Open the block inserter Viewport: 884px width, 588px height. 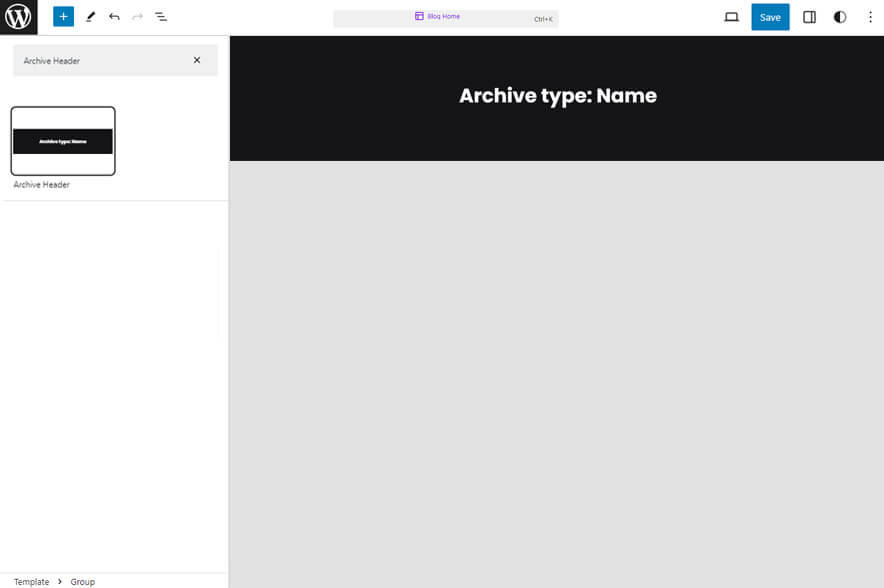click(62, 17)
